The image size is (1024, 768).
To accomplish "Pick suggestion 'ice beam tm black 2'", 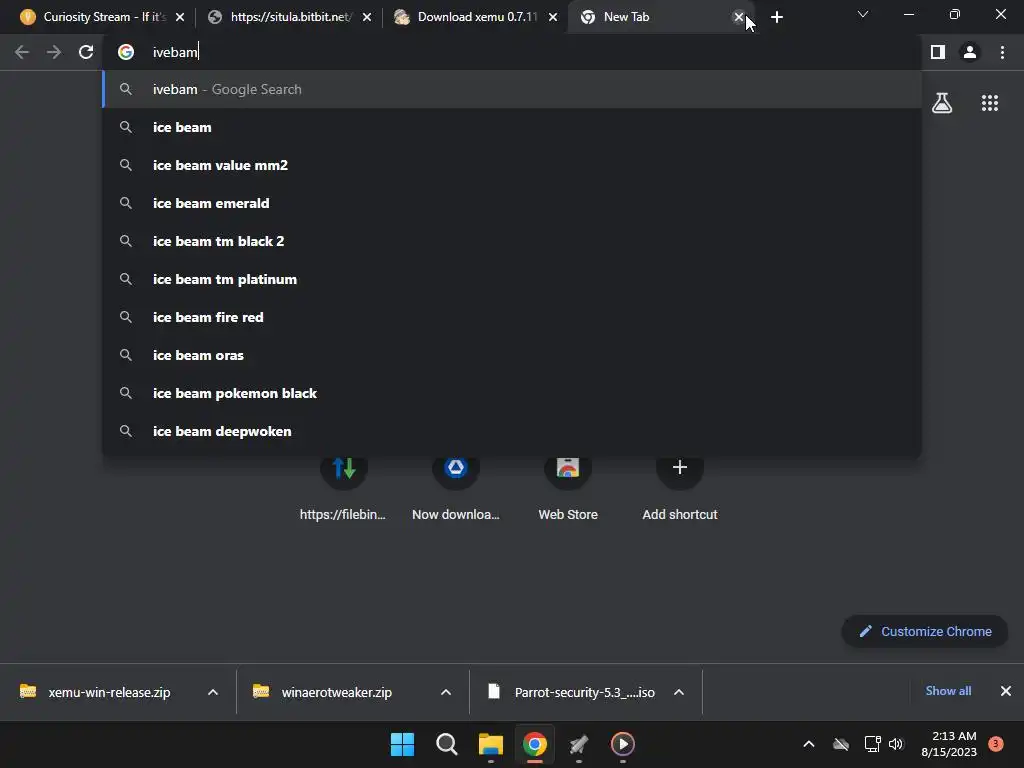I will [x=512, y=241].
